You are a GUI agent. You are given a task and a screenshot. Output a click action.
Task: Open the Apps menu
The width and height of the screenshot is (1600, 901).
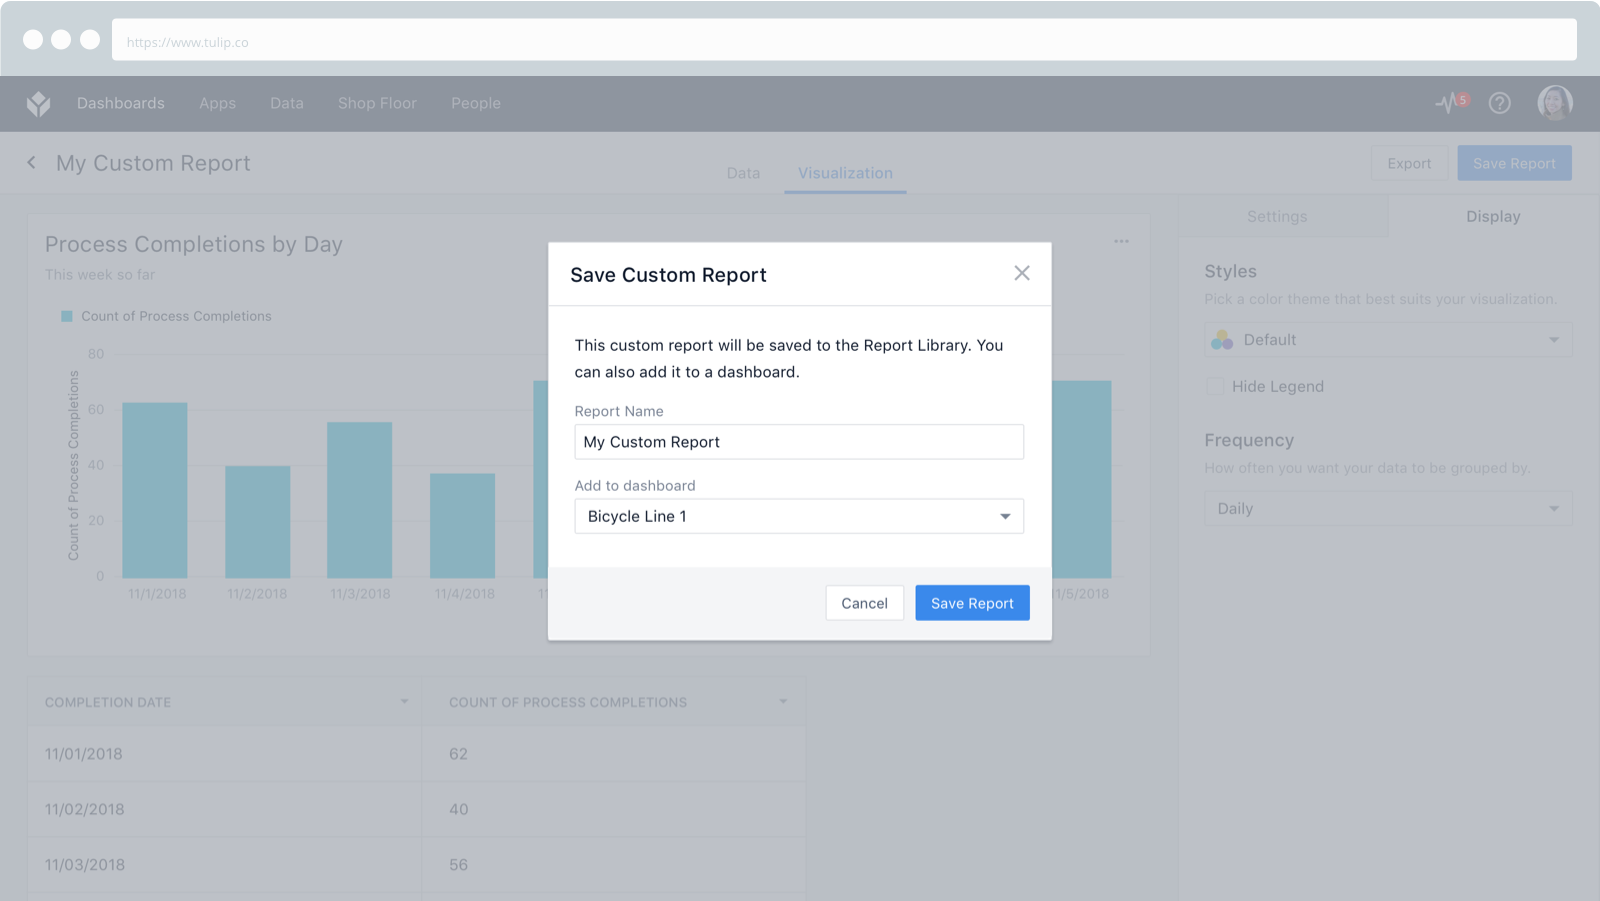coord(217,103)
